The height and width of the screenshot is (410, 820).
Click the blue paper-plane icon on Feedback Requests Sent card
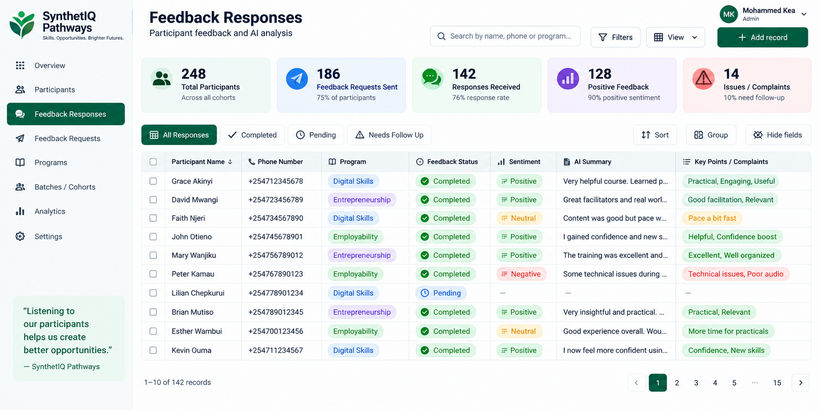(x=297, y=78)
